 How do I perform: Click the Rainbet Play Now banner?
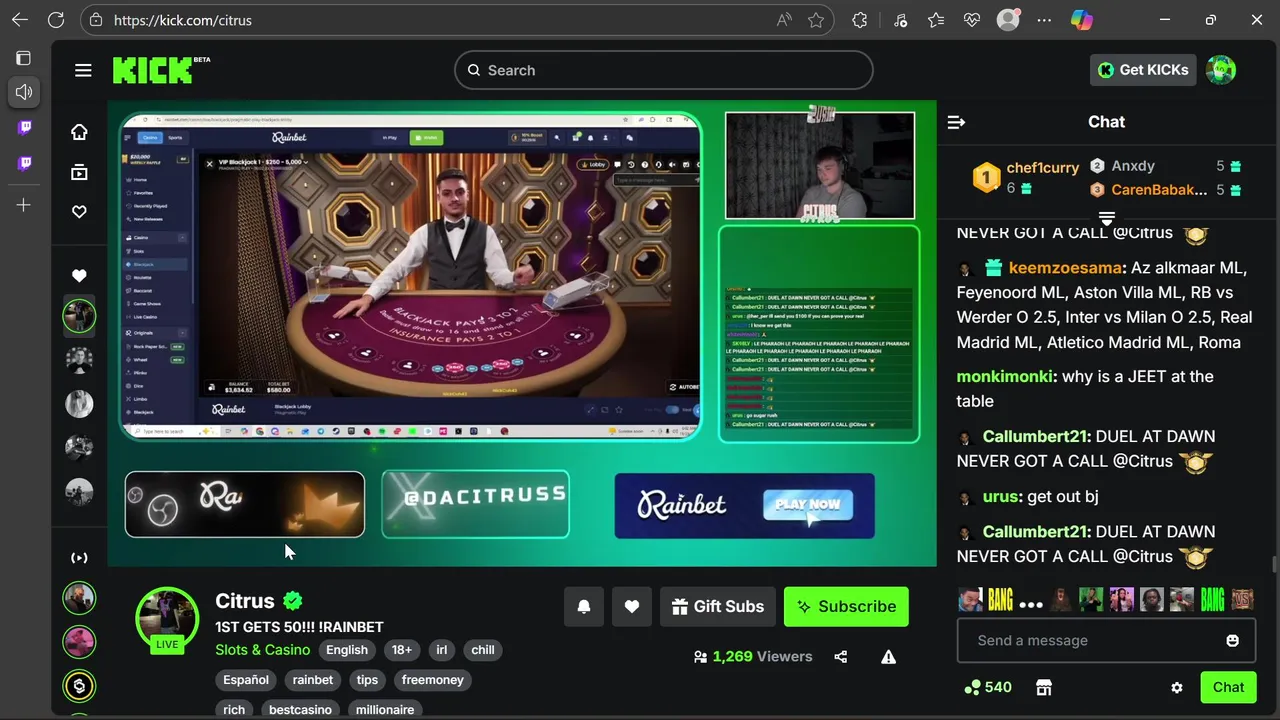click(745, 505)
